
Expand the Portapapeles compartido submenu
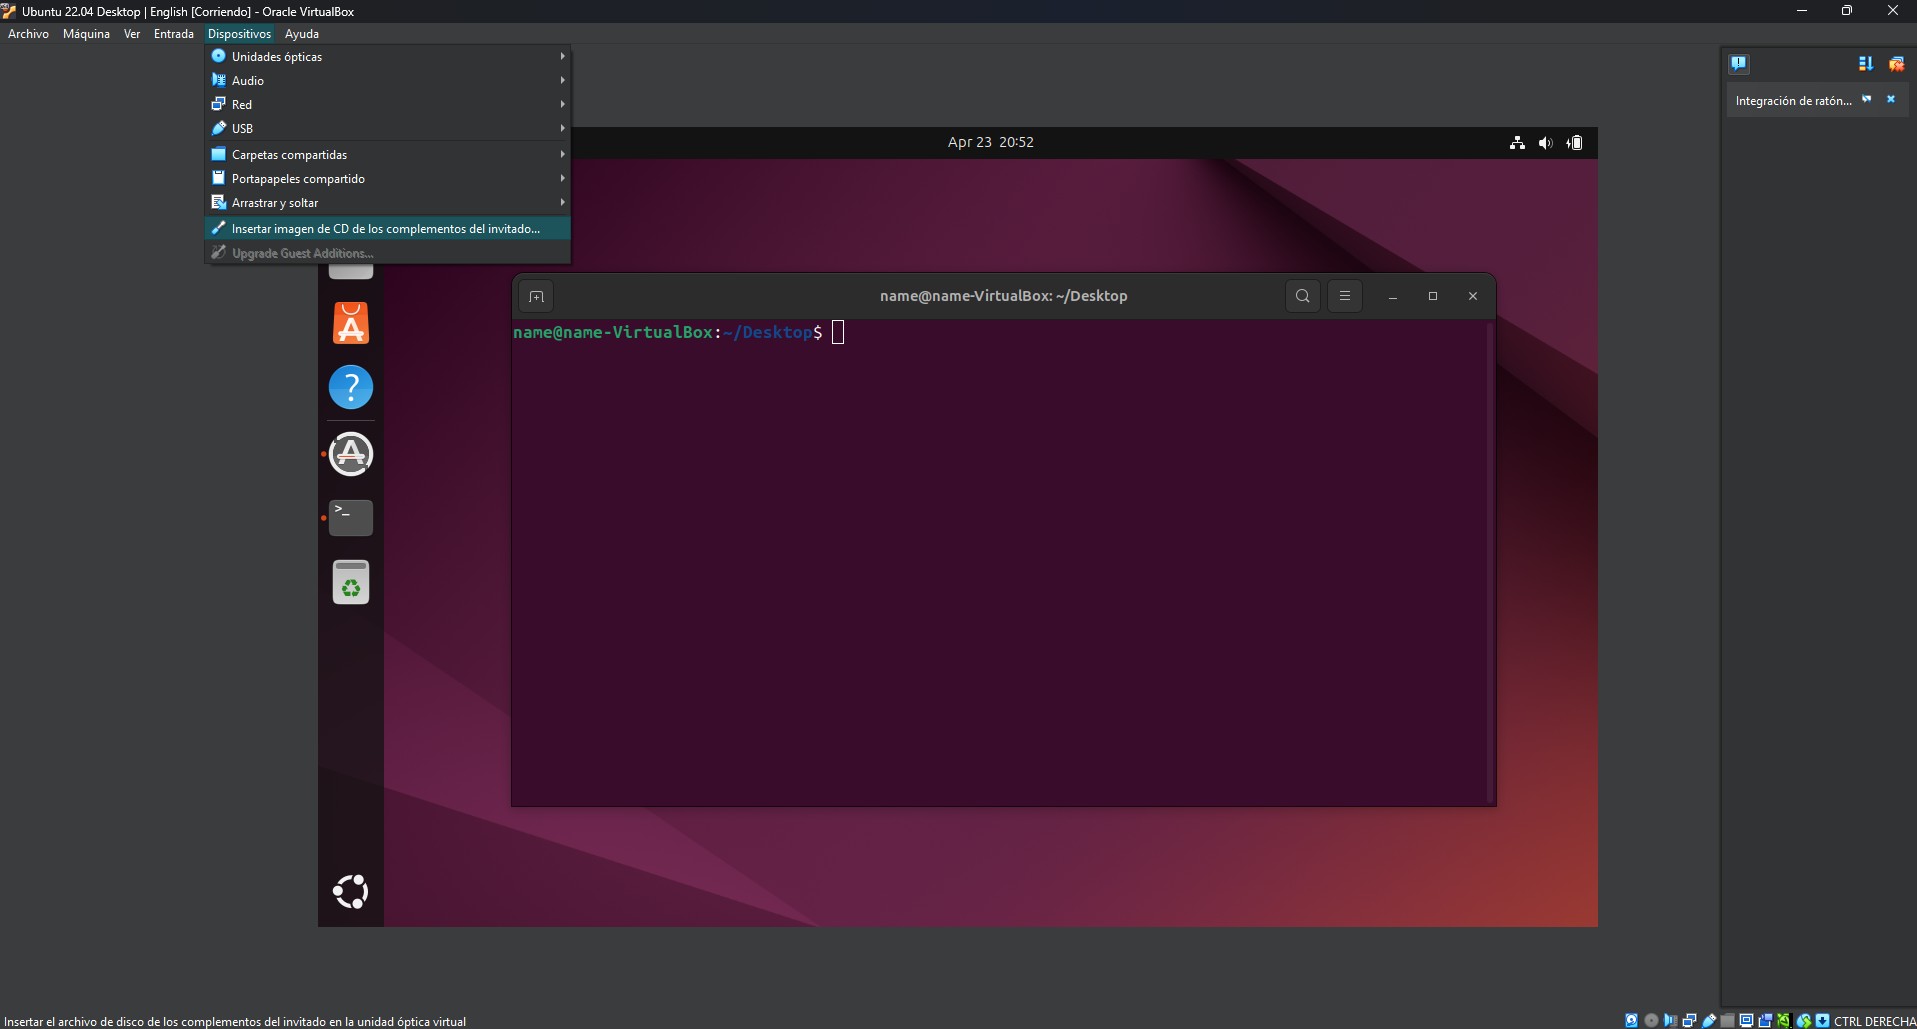tap(387, 179)
